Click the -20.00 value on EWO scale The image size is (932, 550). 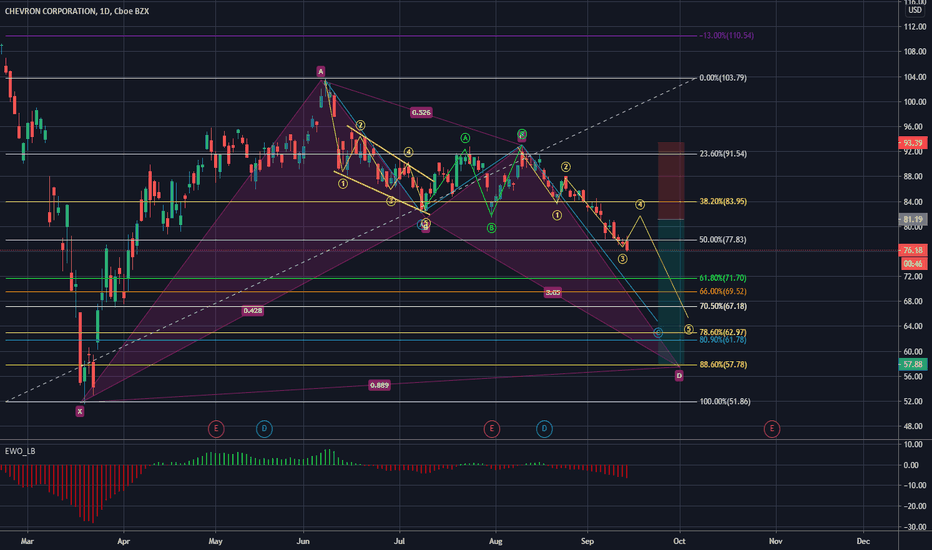click(x=915, y=506)
